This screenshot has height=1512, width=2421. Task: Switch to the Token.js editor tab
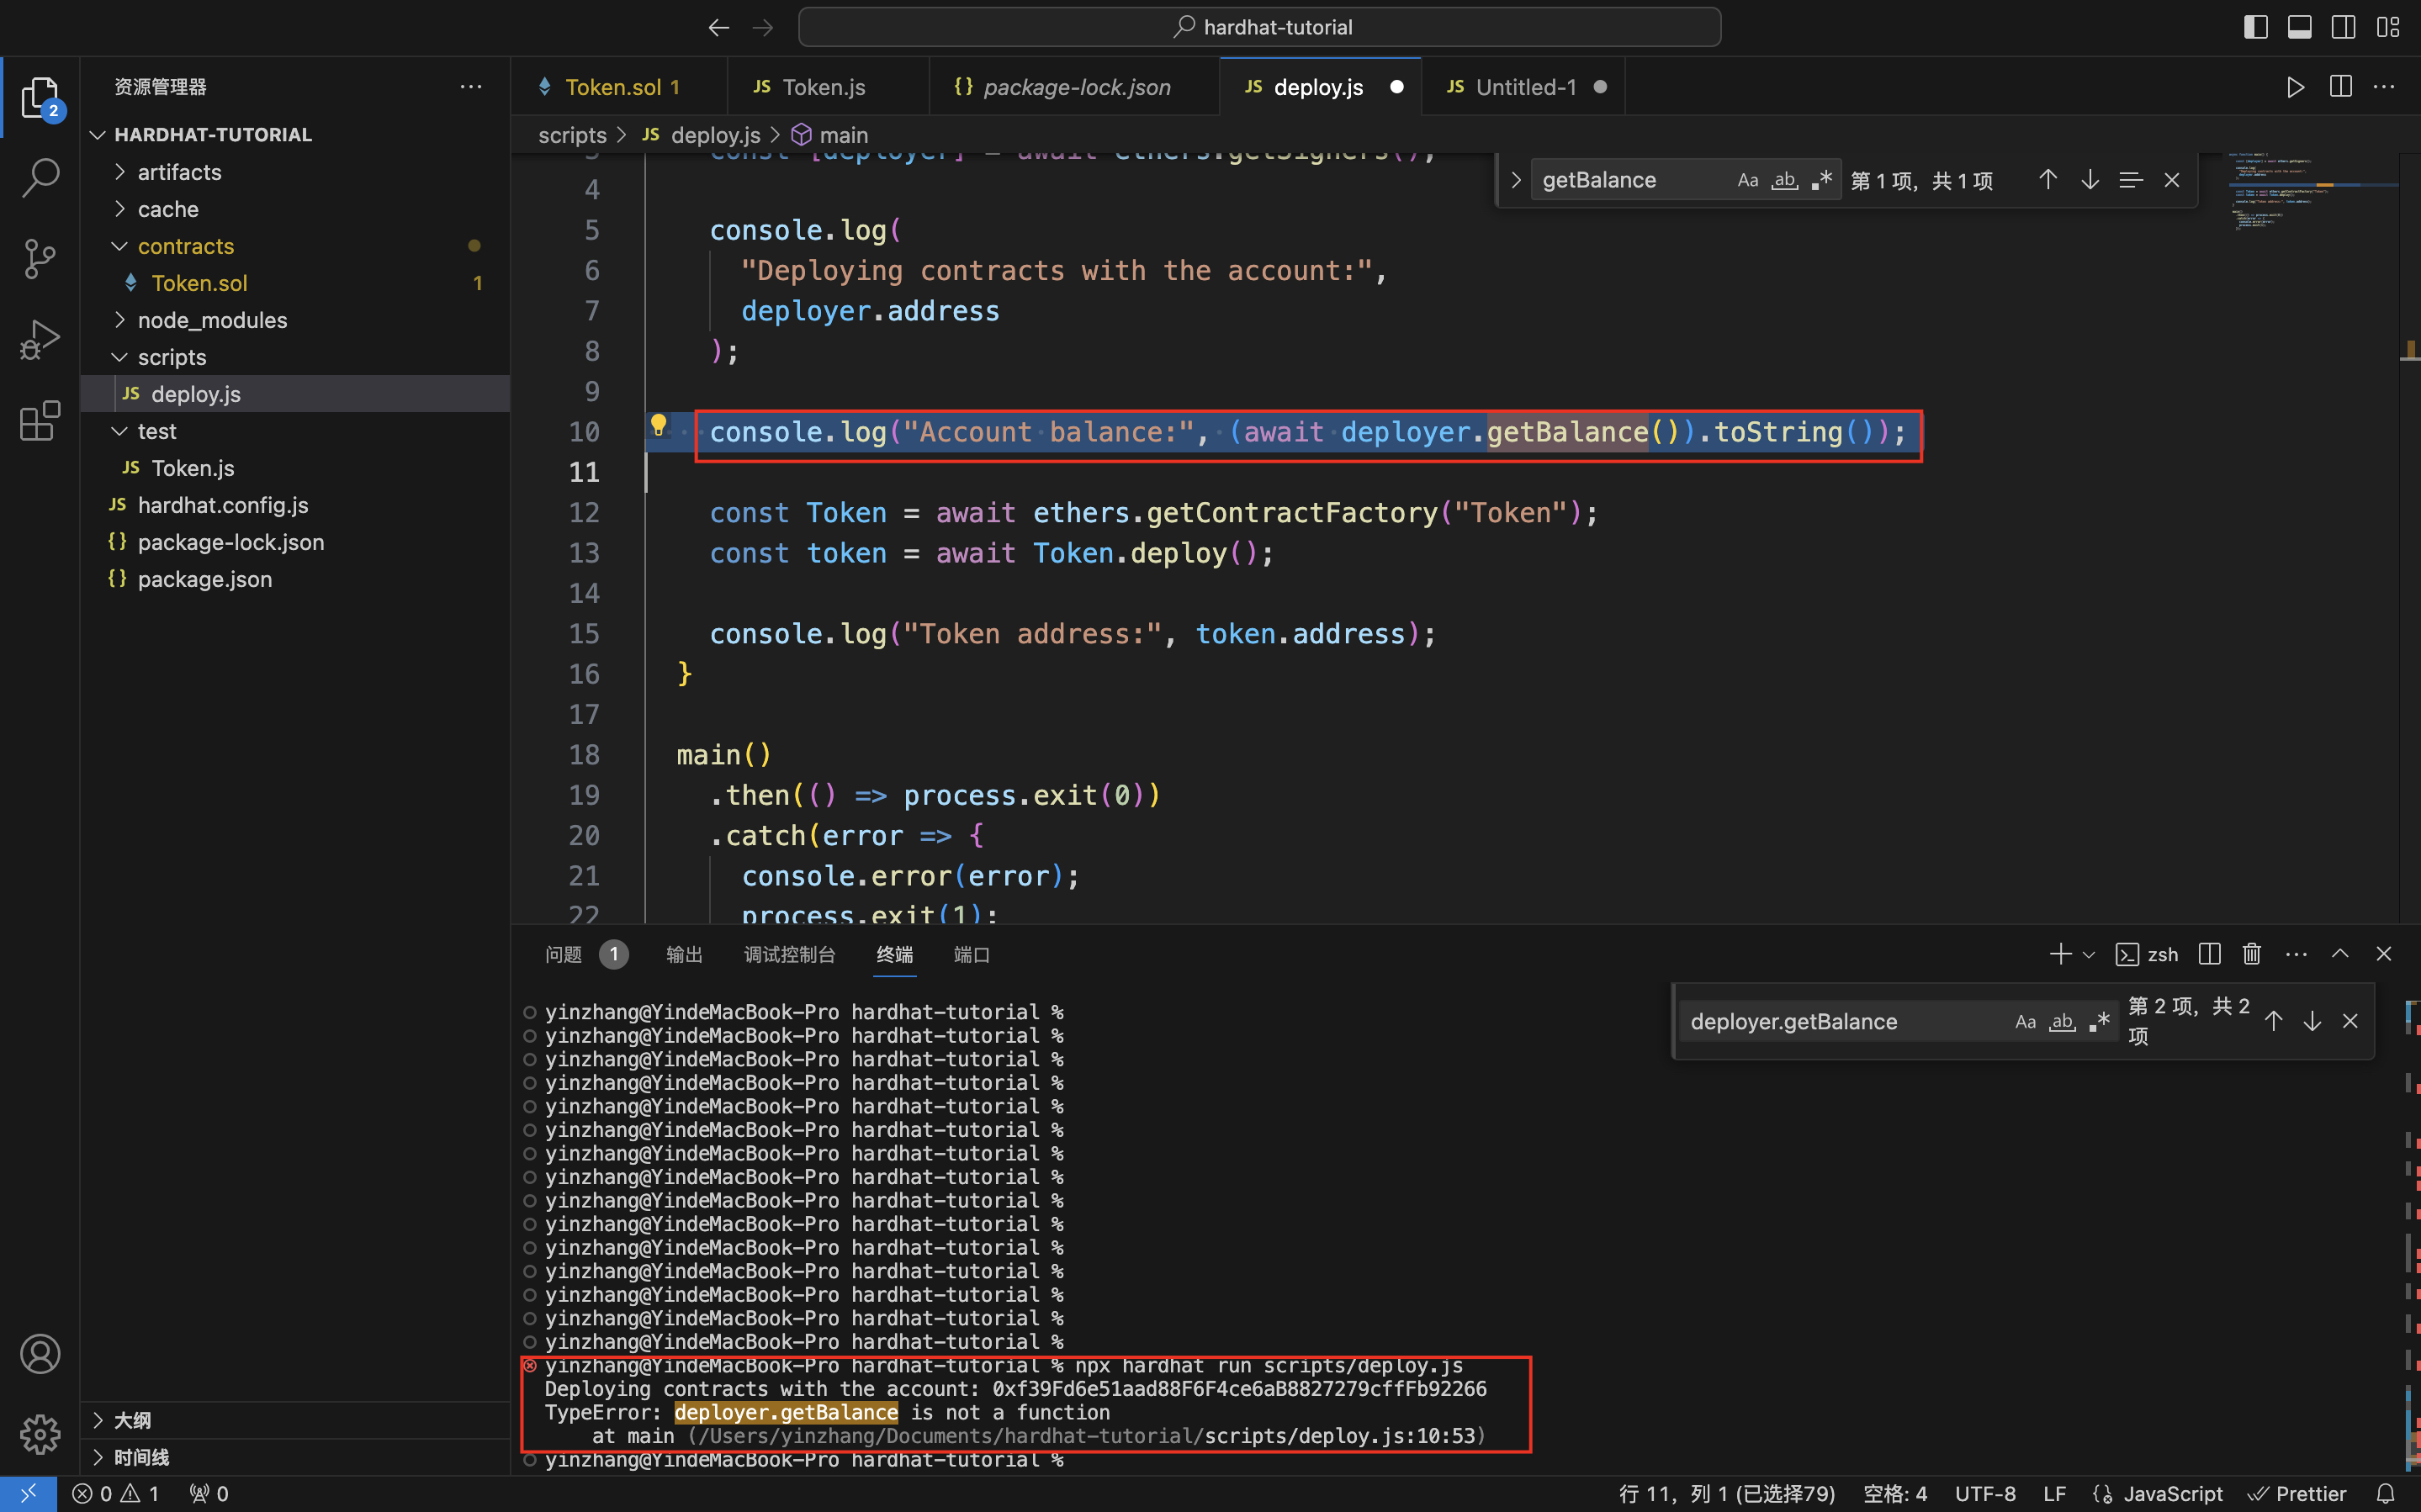pyautogui.click(x=828, y=87)
